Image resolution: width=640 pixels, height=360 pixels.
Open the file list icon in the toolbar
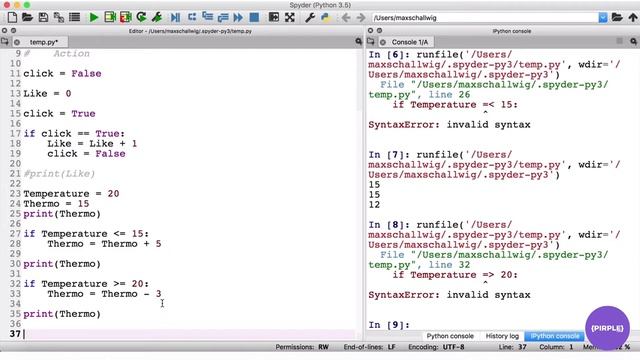74,17
